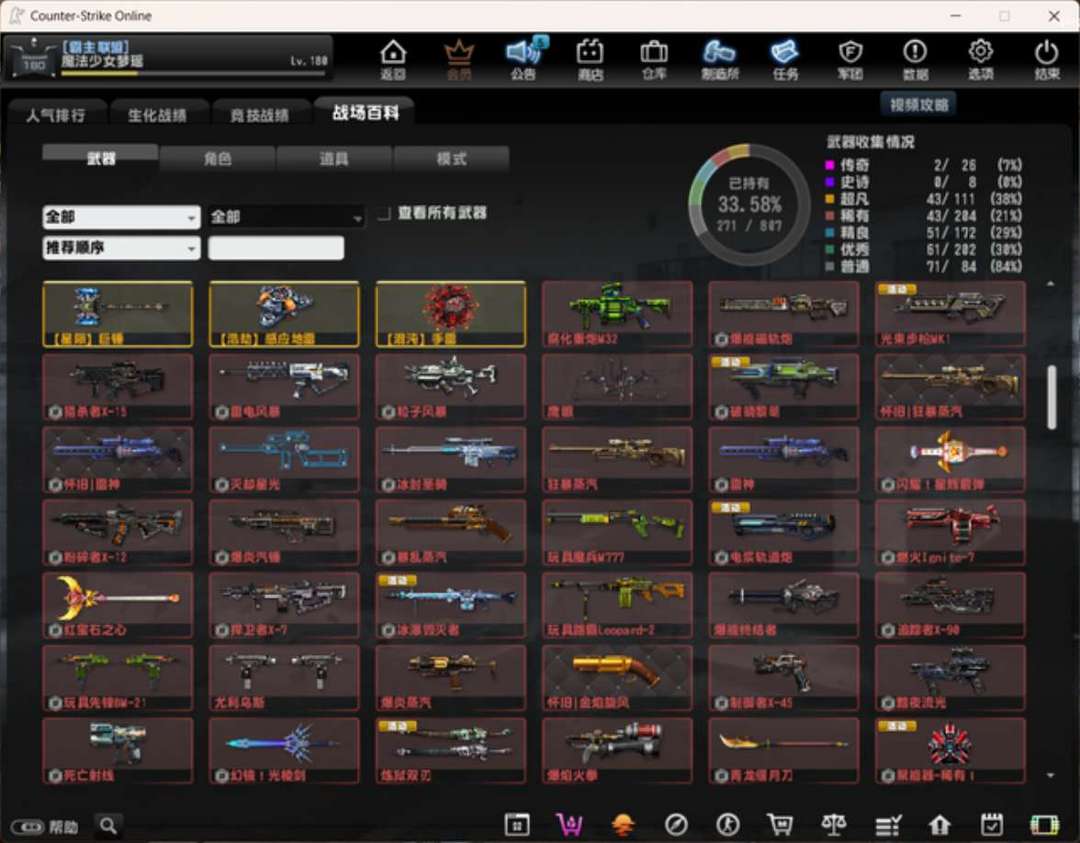Screen dimensions: 1080x843
Task: Click the pink shopping basket icon
Action: pyautogui.click(x=570, y=824)
